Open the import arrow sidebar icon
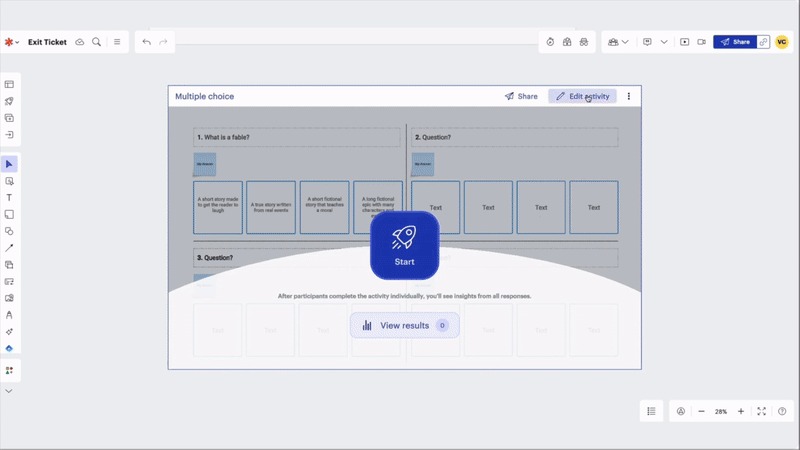The width and height of the screenshot is (800, 450). (9, 135)
